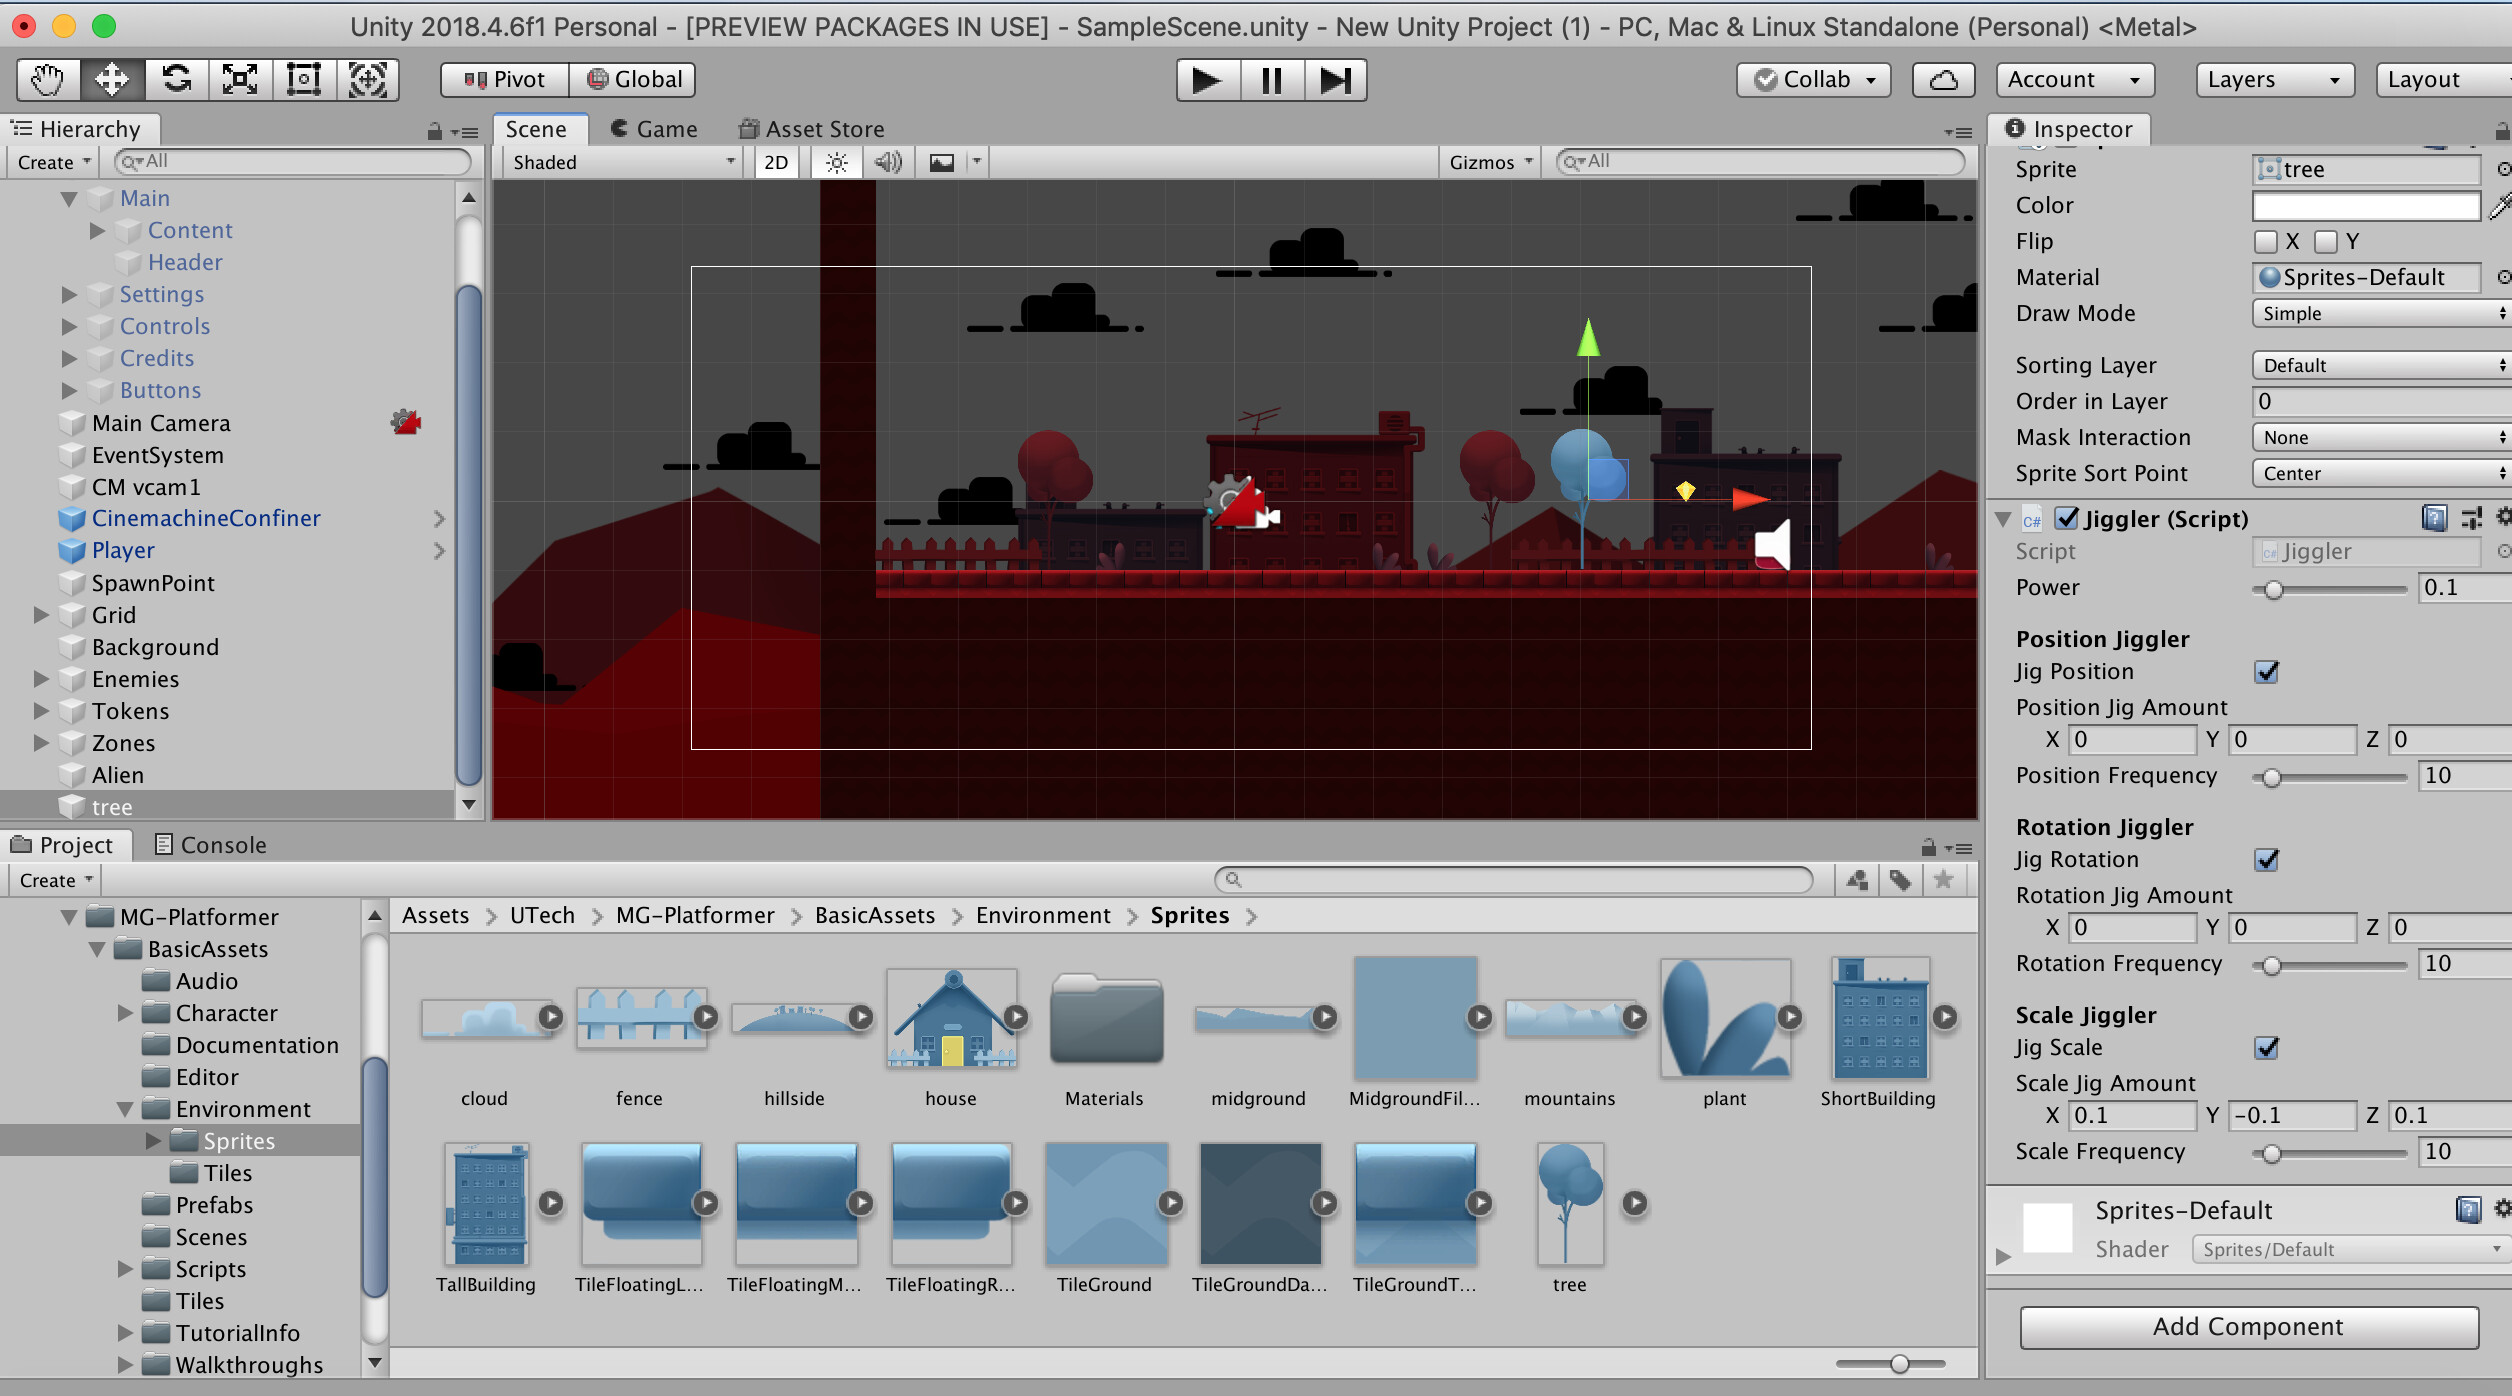Select the Rotate tool

coord(176,79)
